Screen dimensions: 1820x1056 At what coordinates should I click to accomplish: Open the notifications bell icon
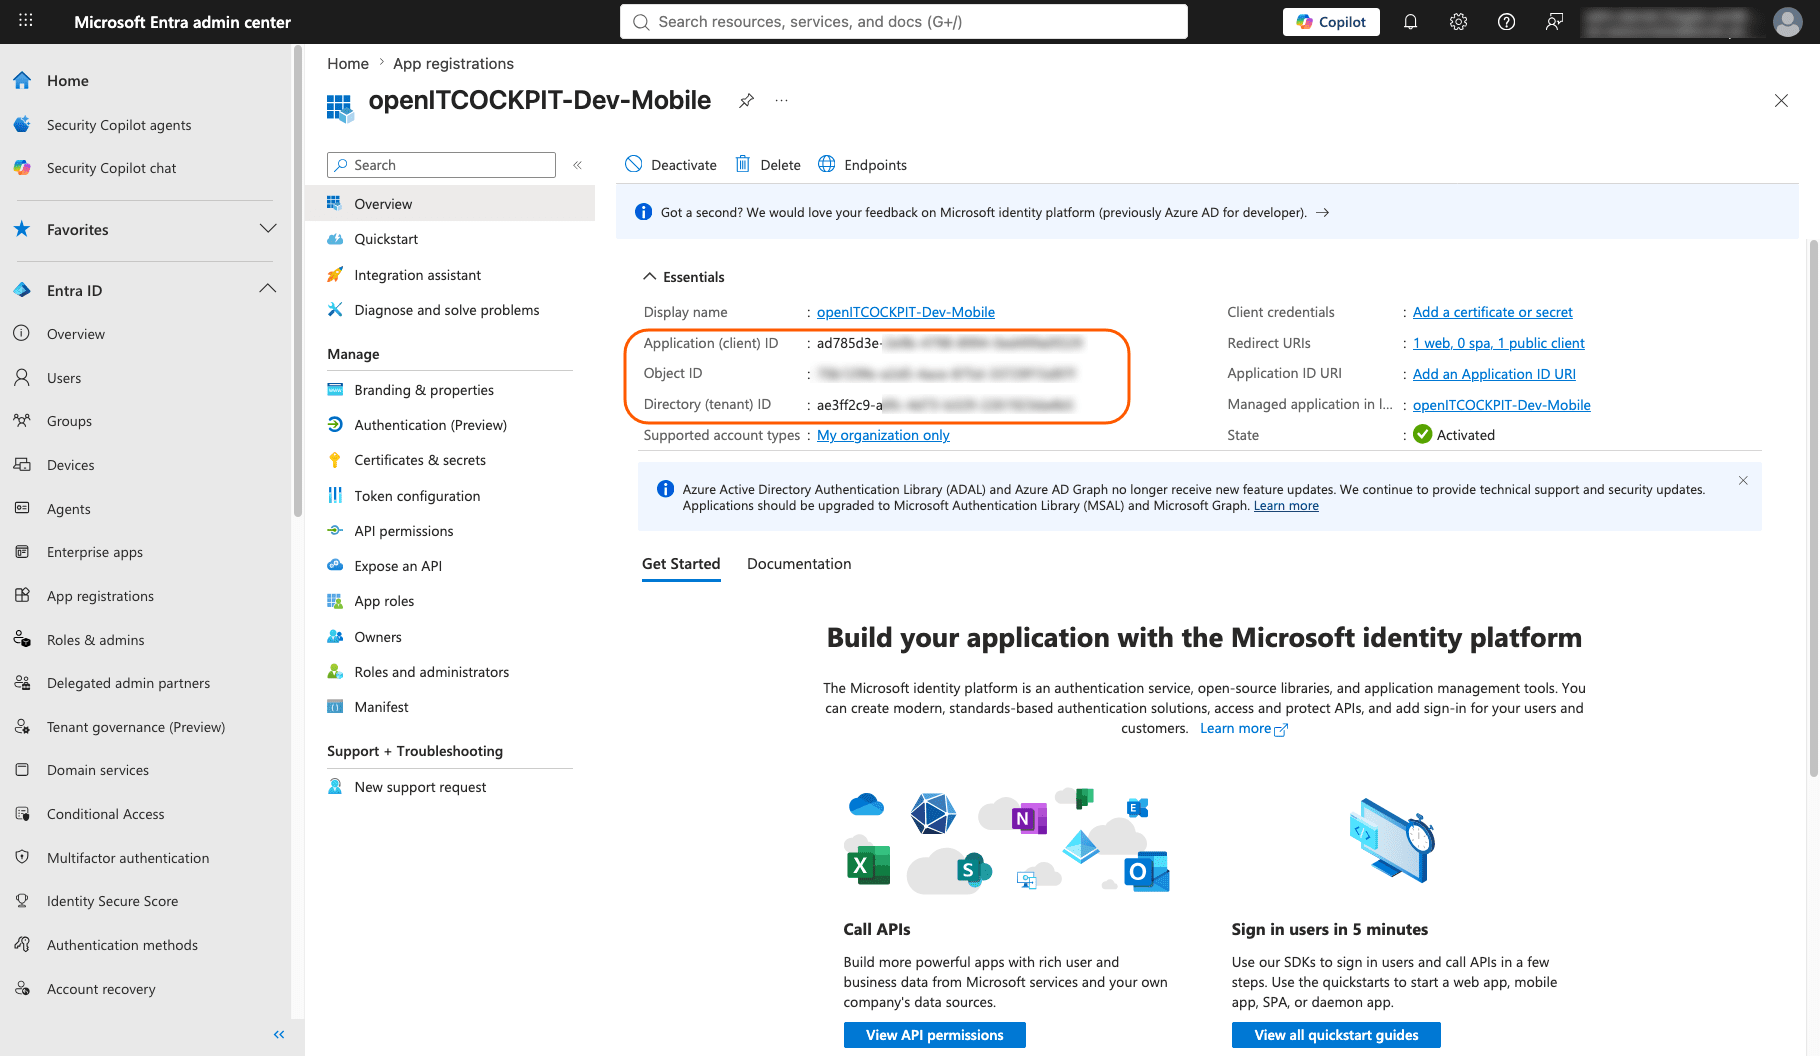tap(1410, 22)
